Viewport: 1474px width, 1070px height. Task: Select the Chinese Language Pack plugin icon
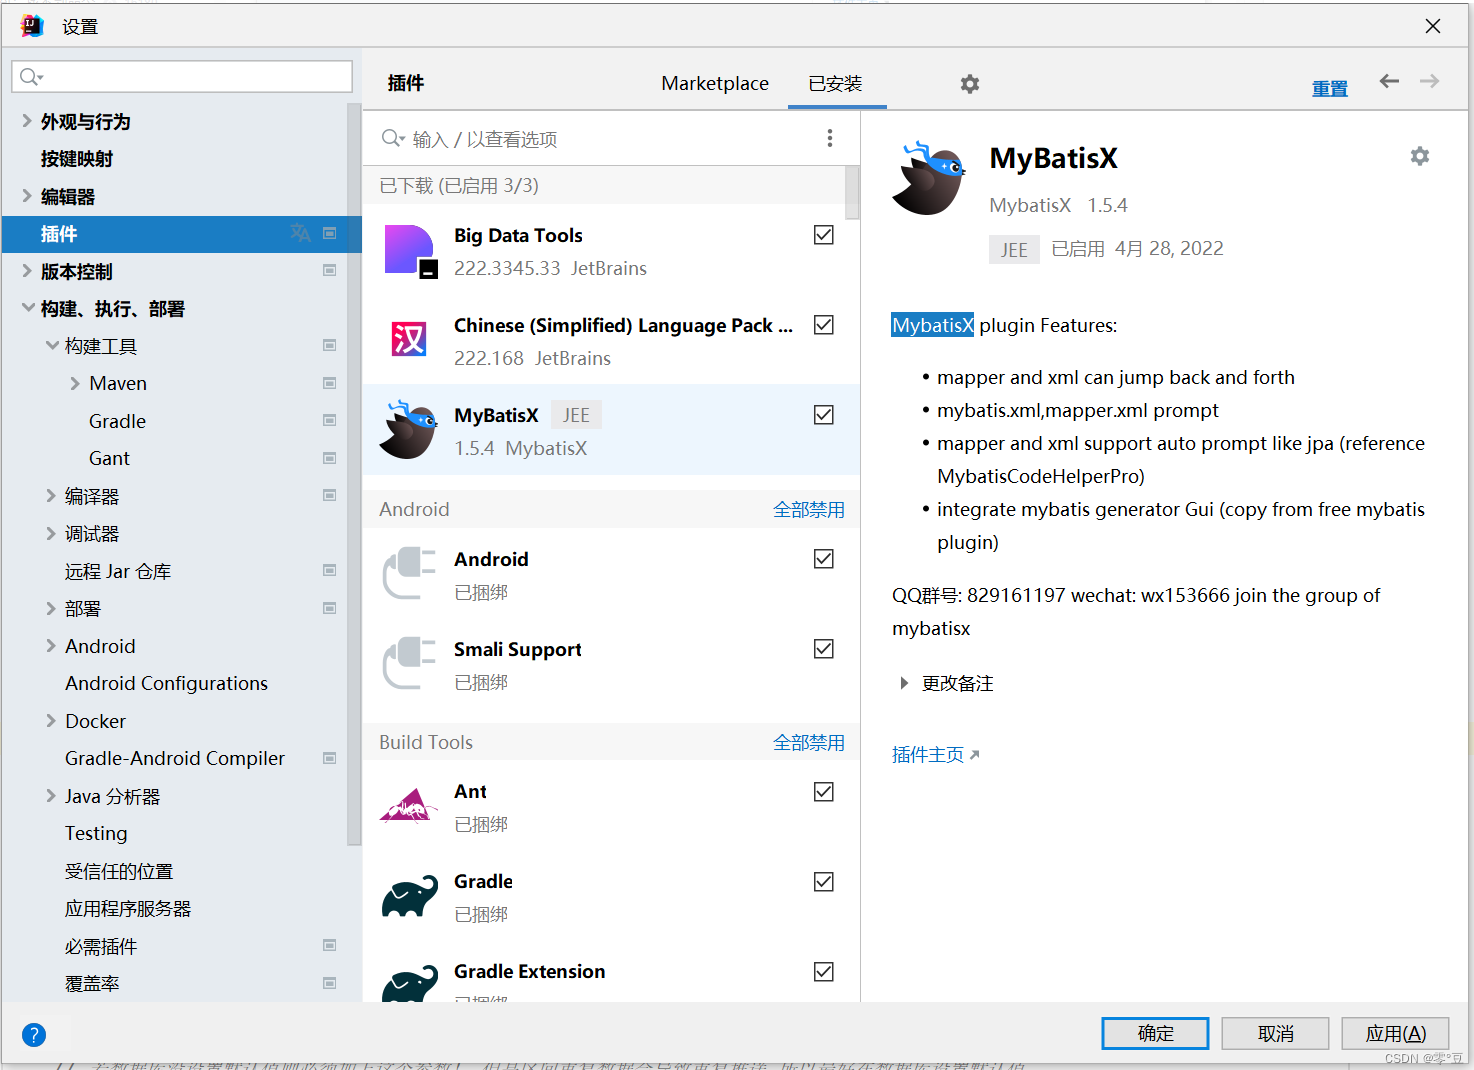click(x=409, y=340)
